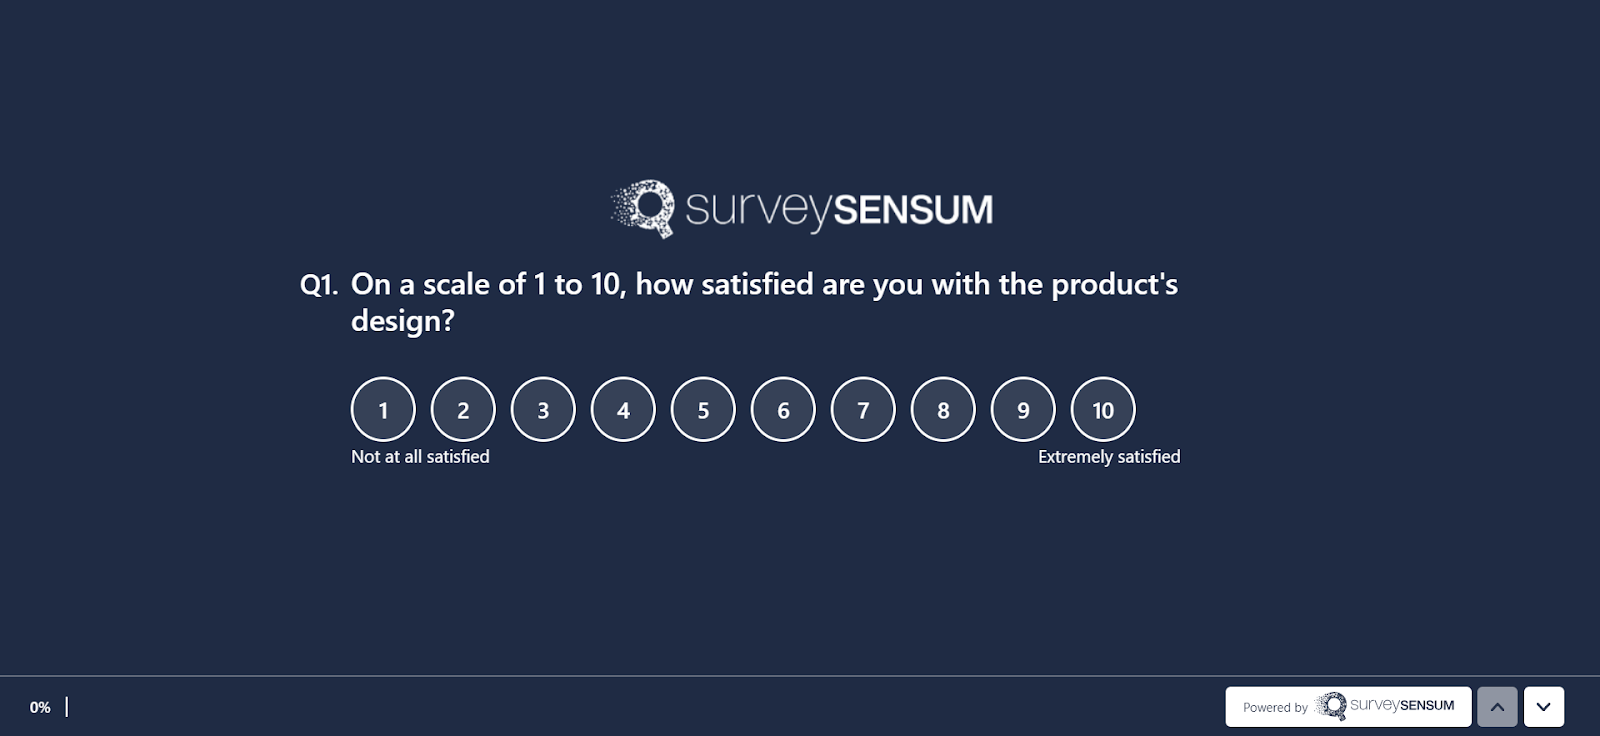Click the 0% progress indicator
Screen dimensions: 1600x736
pyautogui.click(x=40, y=707)
